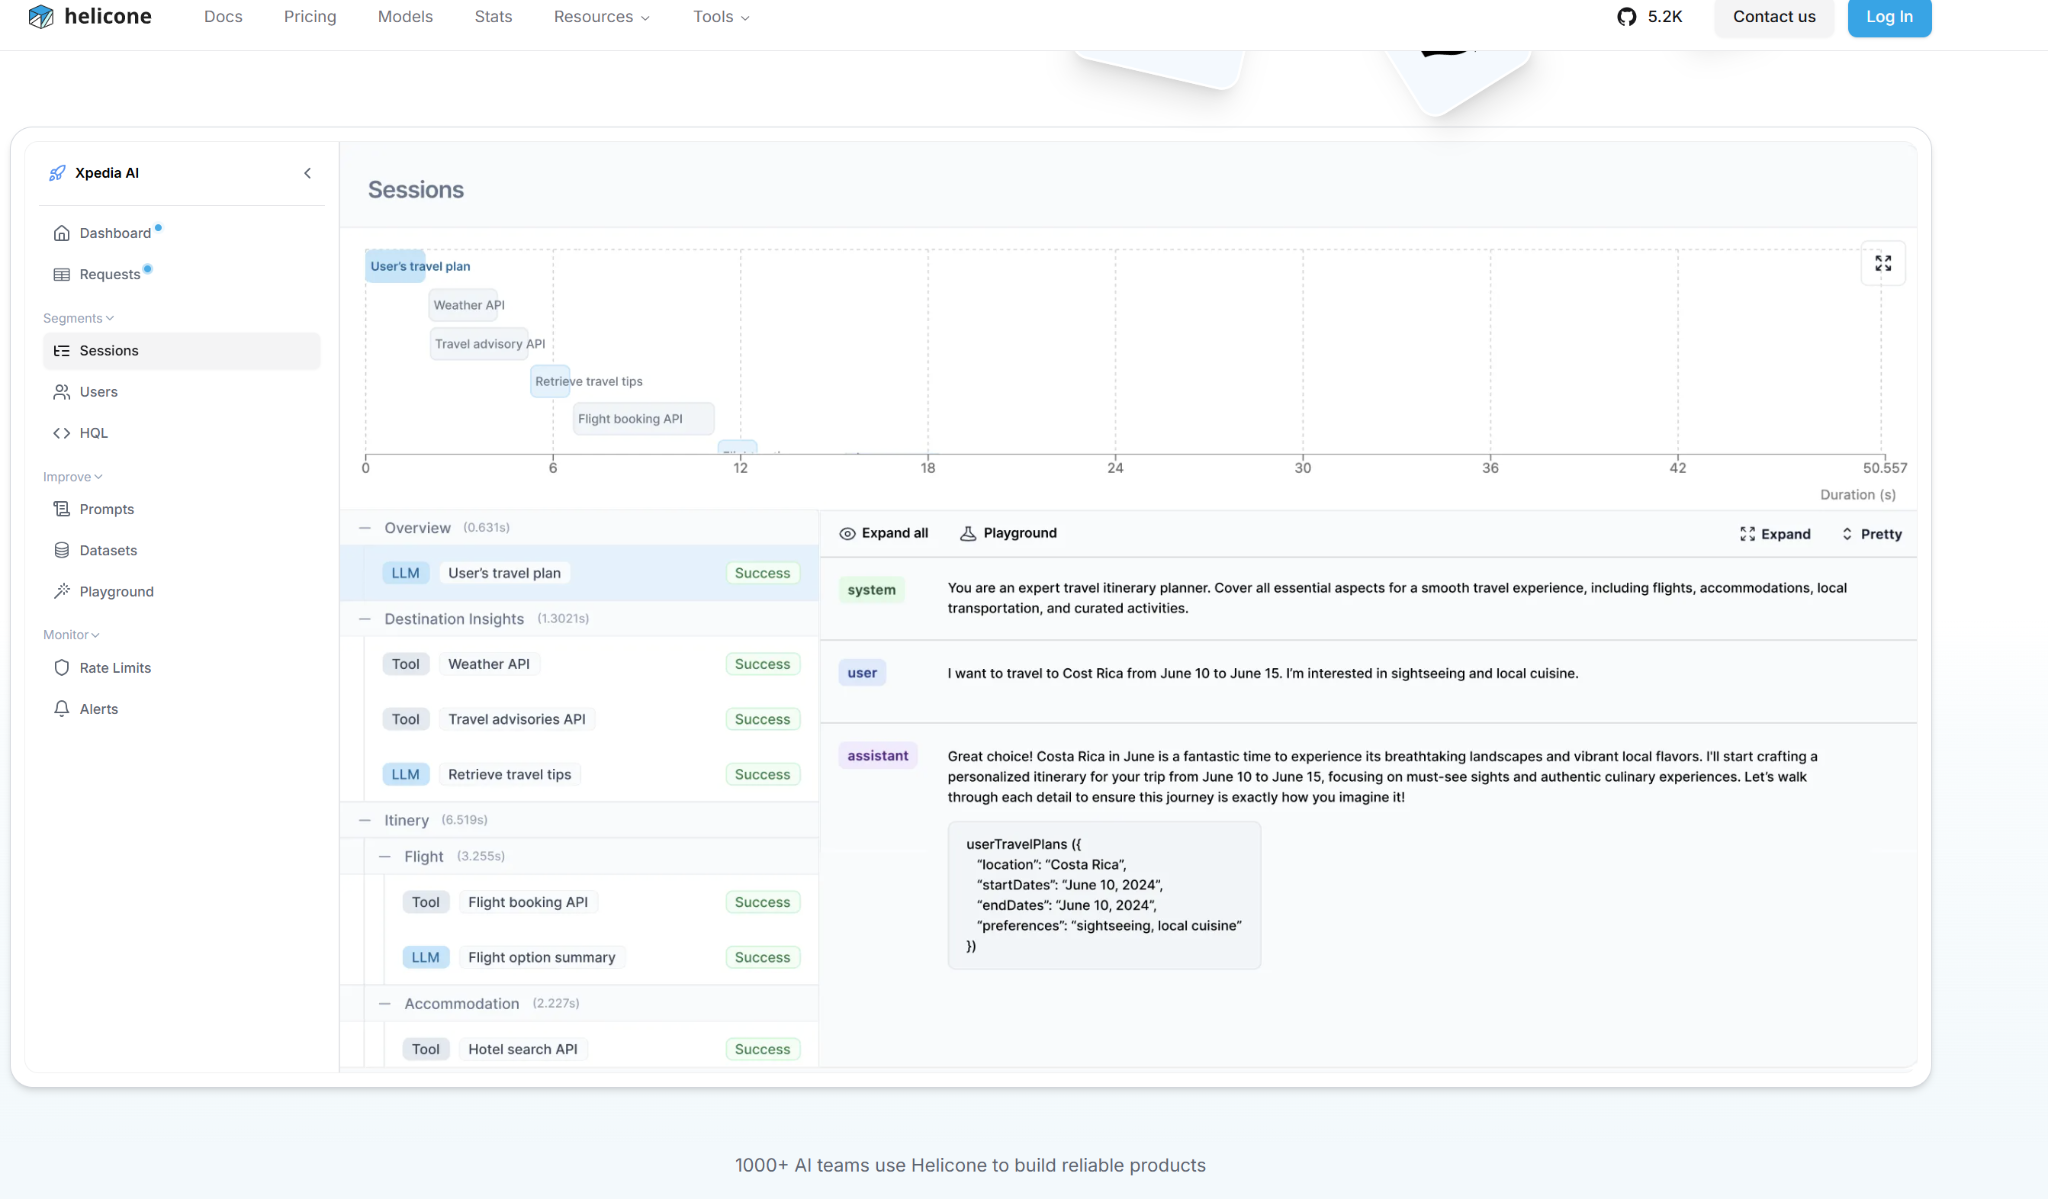Select the User's travel plan timeline bar
Screen dimensions: 2048x1199
point(396,266)
